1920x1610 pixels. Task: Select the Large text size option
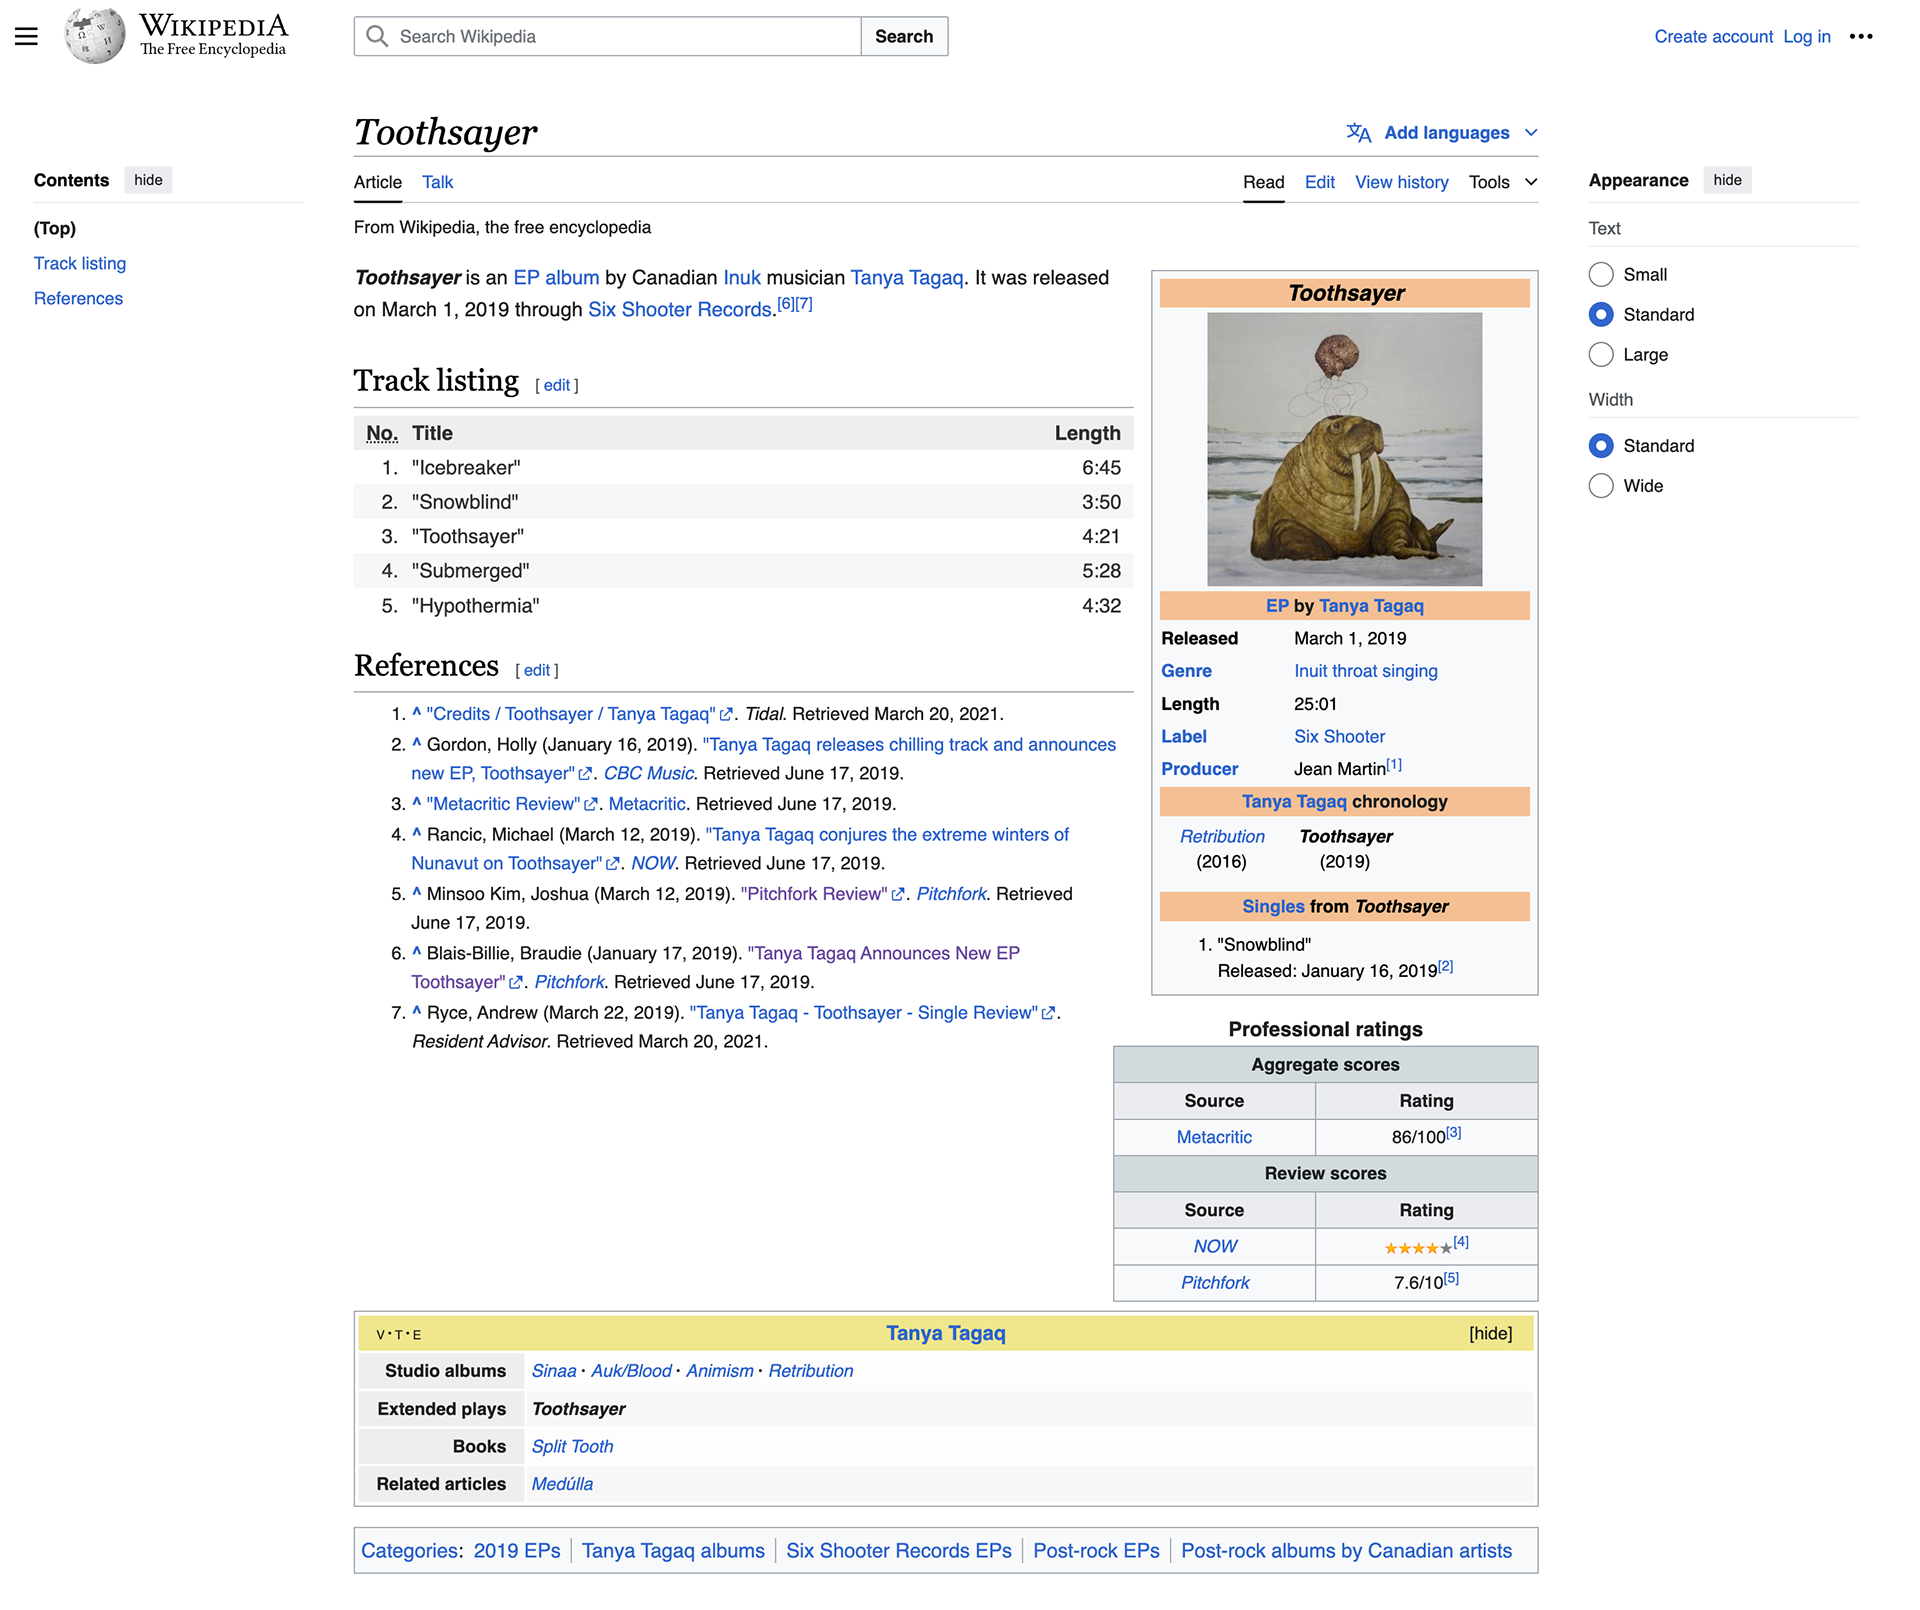pyautogui.click(x=1601, y=355)
